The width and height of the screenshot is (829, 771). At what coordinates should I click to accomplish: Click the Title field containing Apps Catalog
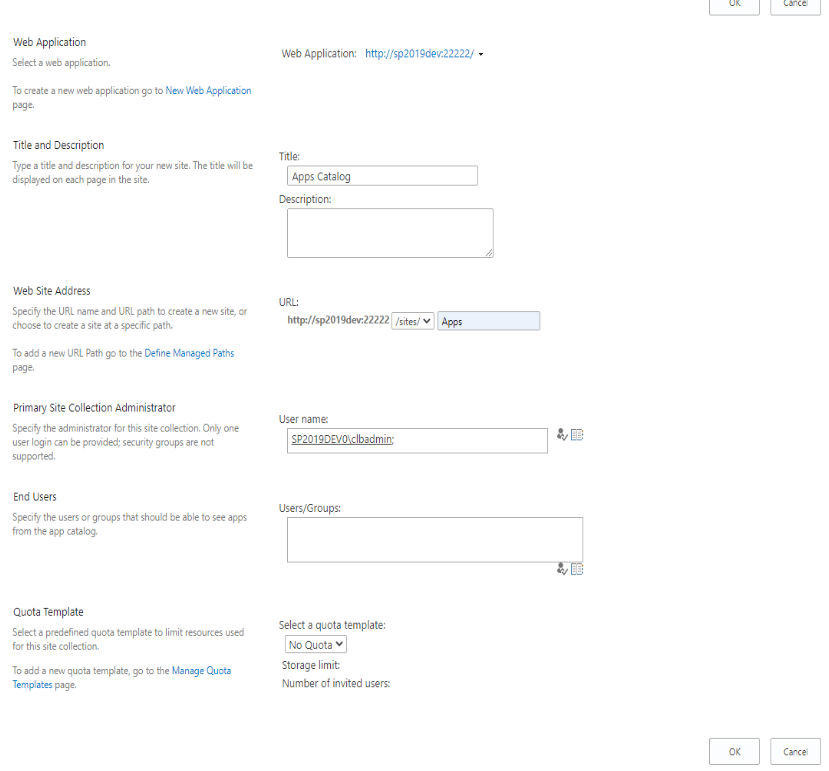pos(382,176)
